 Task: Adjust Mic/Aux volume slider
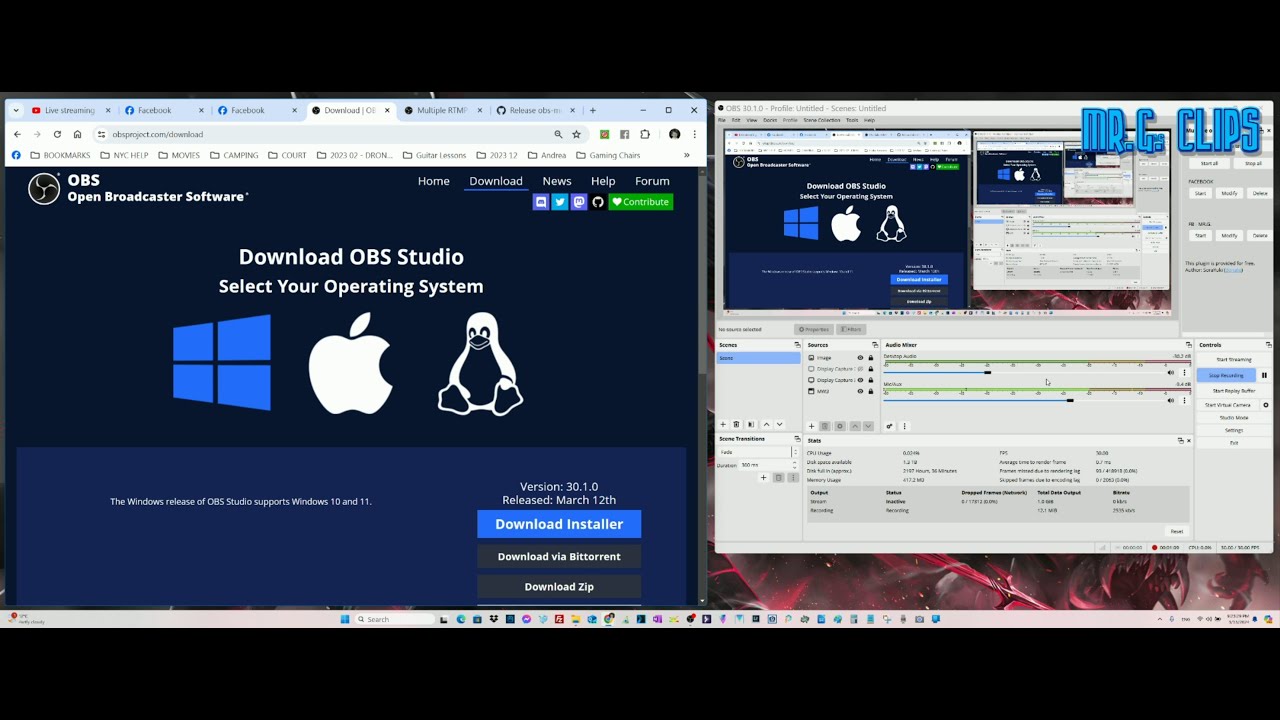coord(1022,400)
